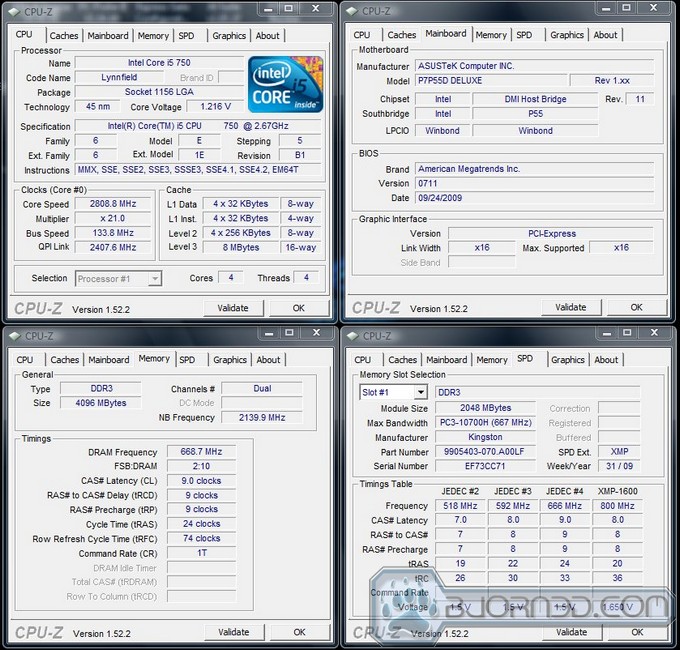Click Validate in the Mainboard window
This screenshot has width=680, height=650.
pyautogui.click(x=571, y=307)
